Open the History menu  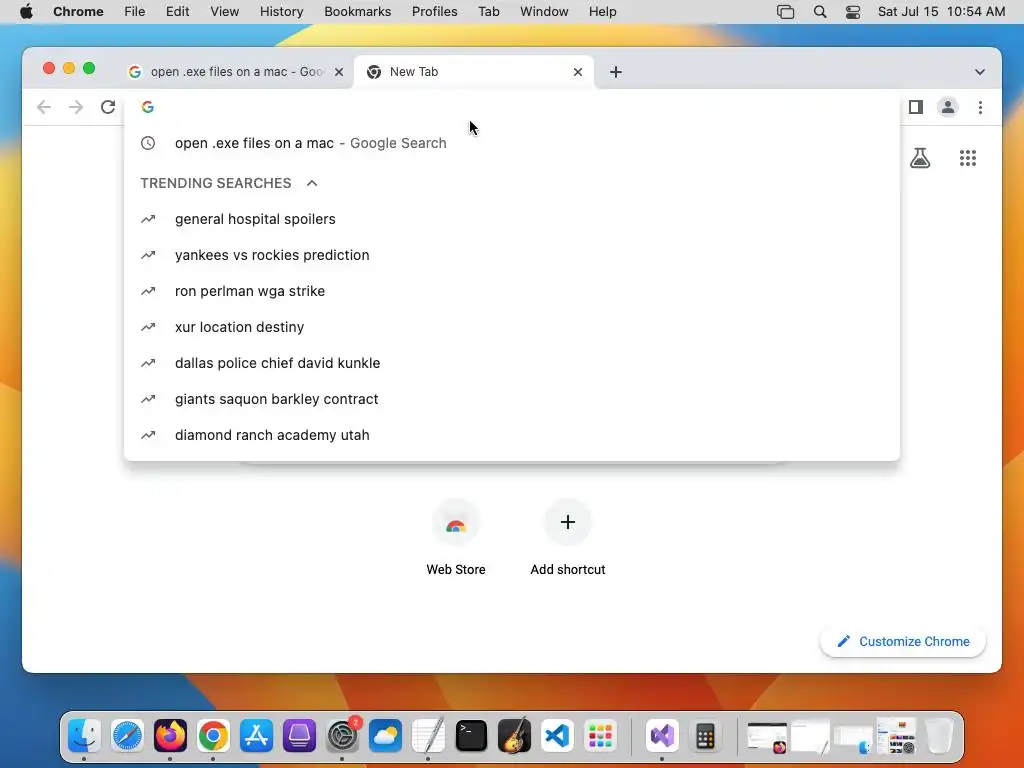(x=281, y=12)
